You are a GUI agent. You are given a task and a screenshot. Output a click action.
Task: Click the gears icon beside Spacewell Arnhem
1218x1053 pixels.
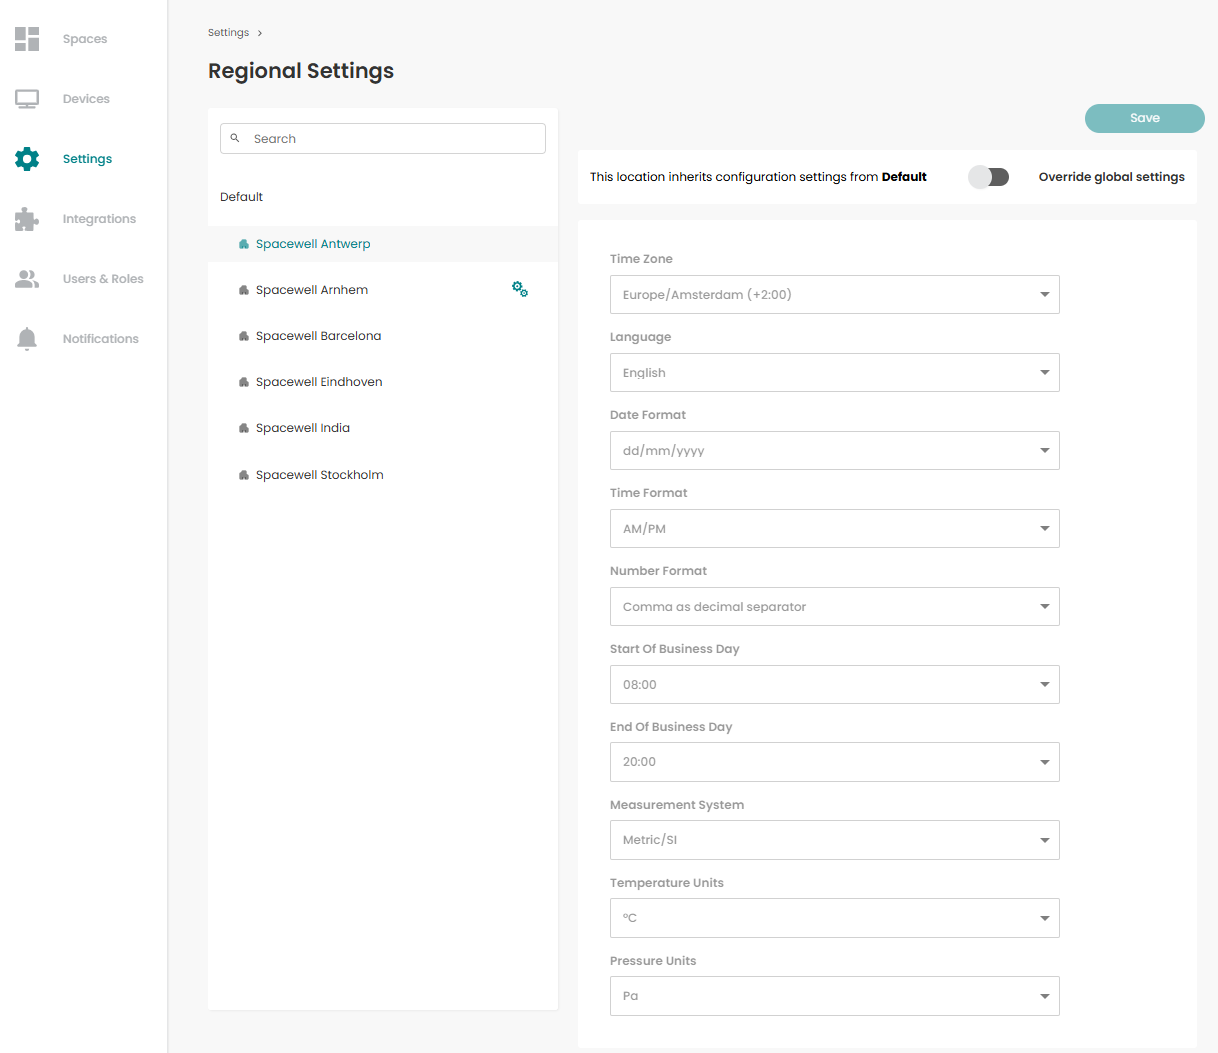point(520,289)
